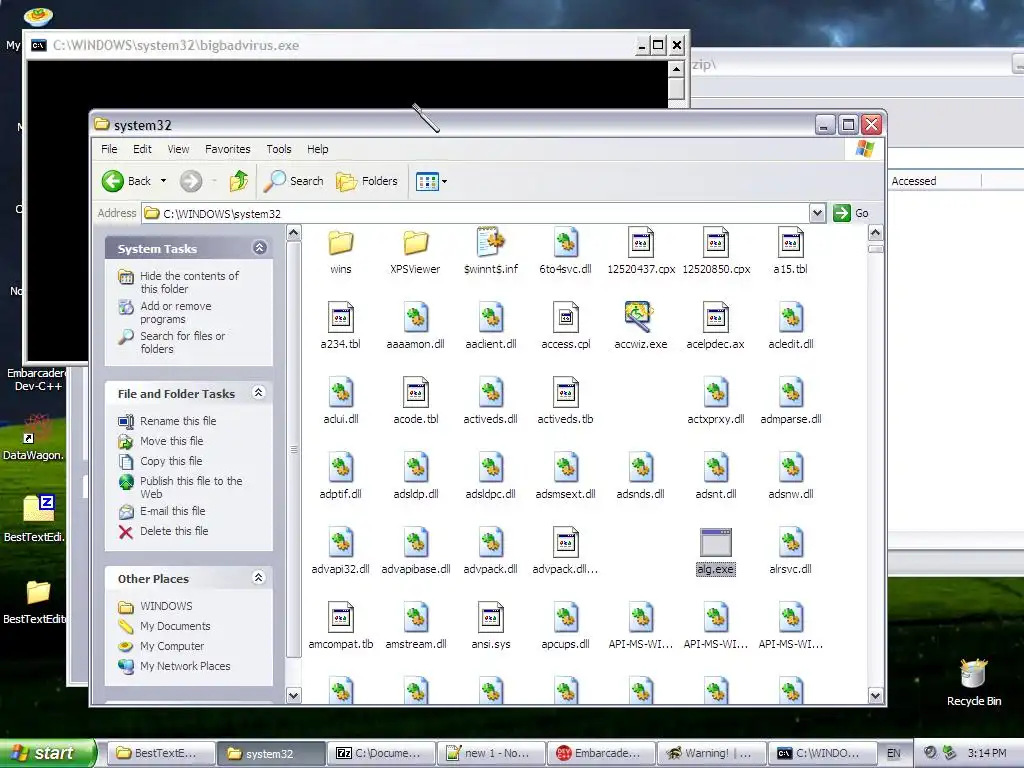
Task: Select the alrsvc.dll file icon
Action: coord(791,543)
